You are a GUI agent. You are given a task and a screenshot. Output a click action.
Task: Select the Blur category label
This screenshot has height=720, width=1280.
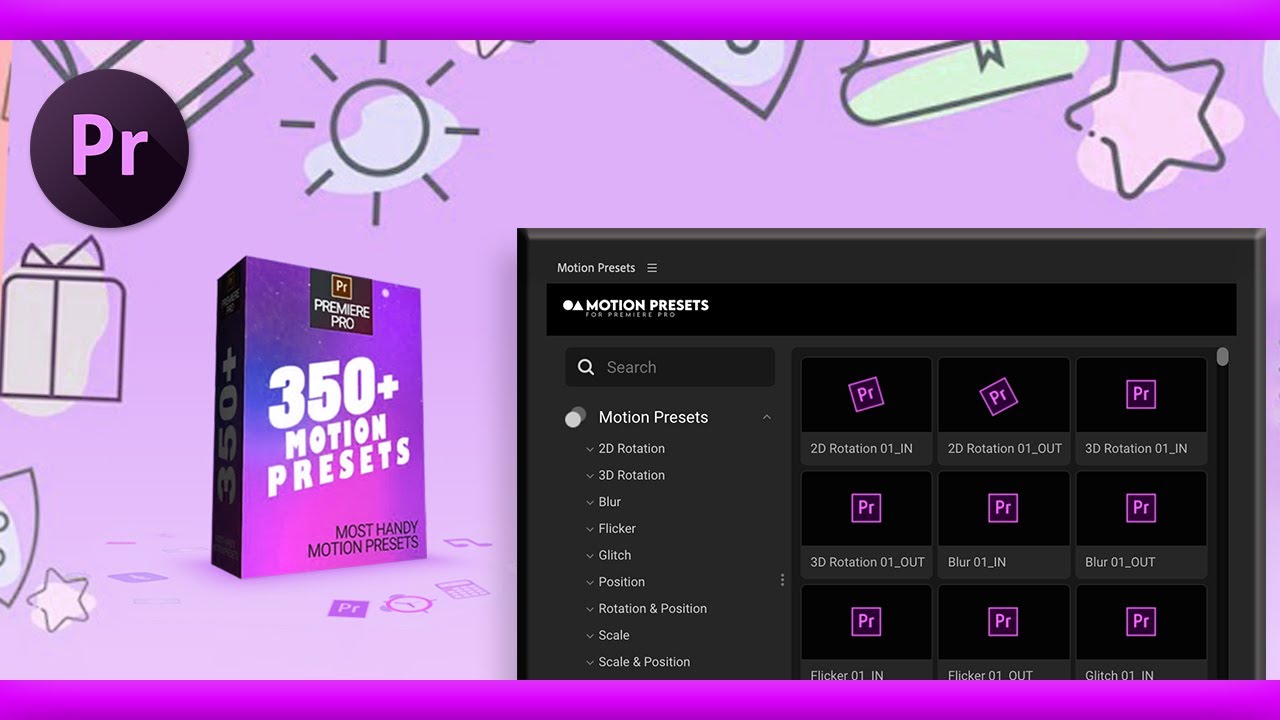610,502
